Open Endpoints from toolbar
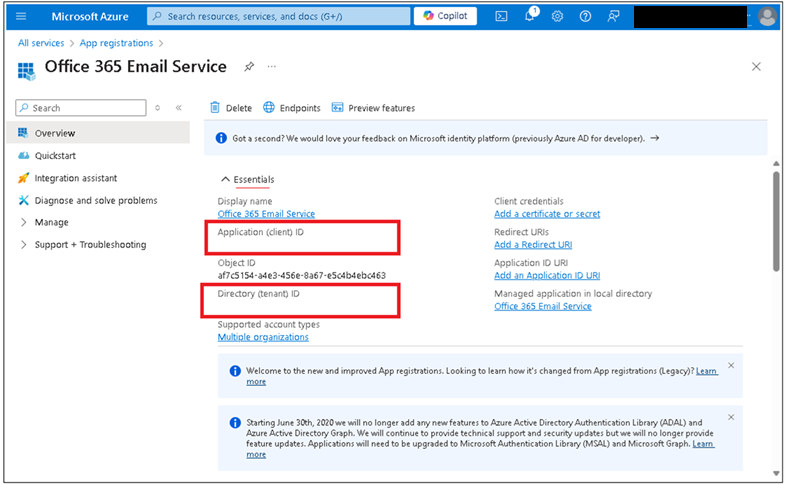This screenshot has height=485, width=785. [x=292, y=108]
